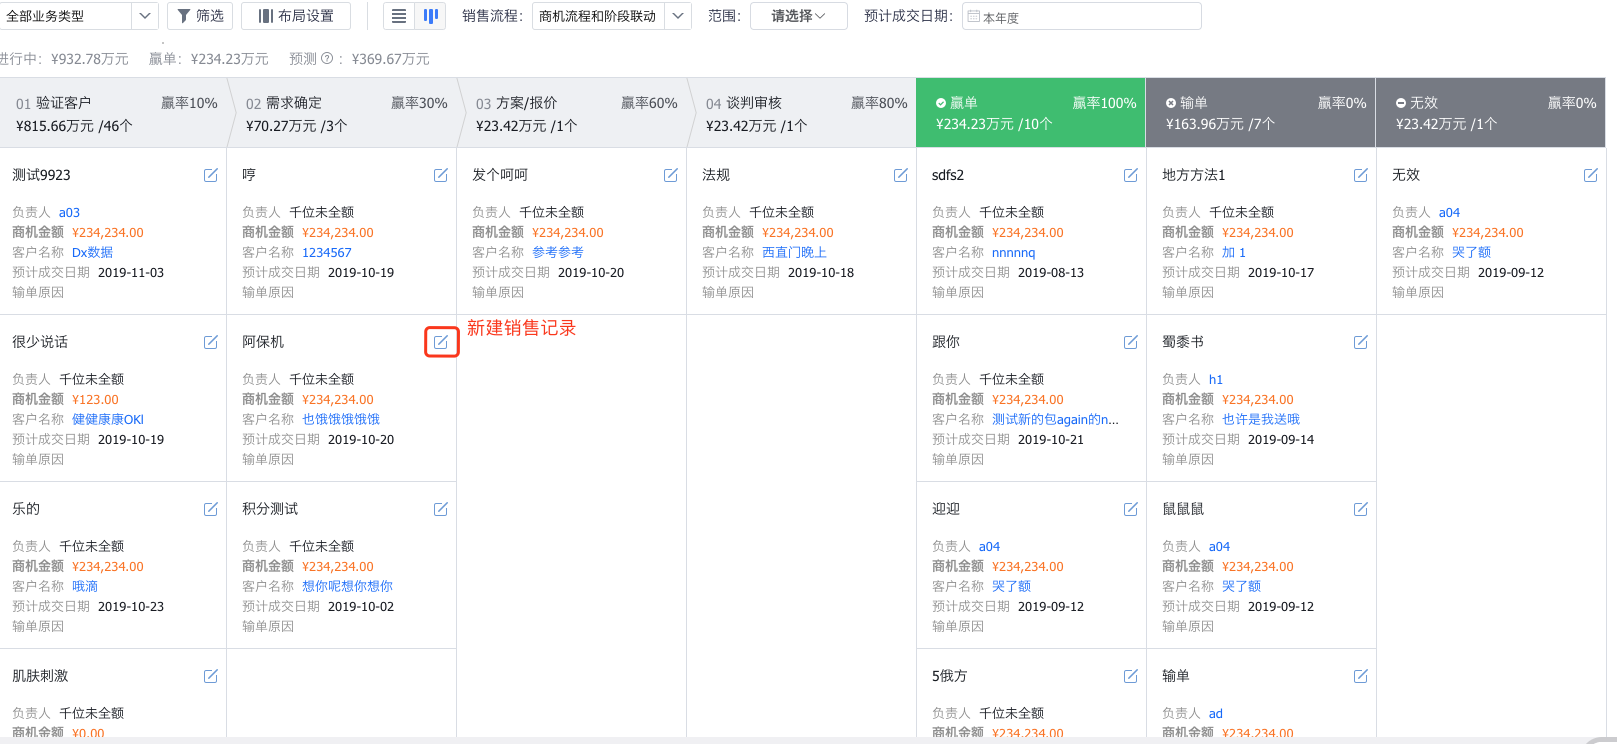Select the 赢单 stage header

coord(1031,113)
